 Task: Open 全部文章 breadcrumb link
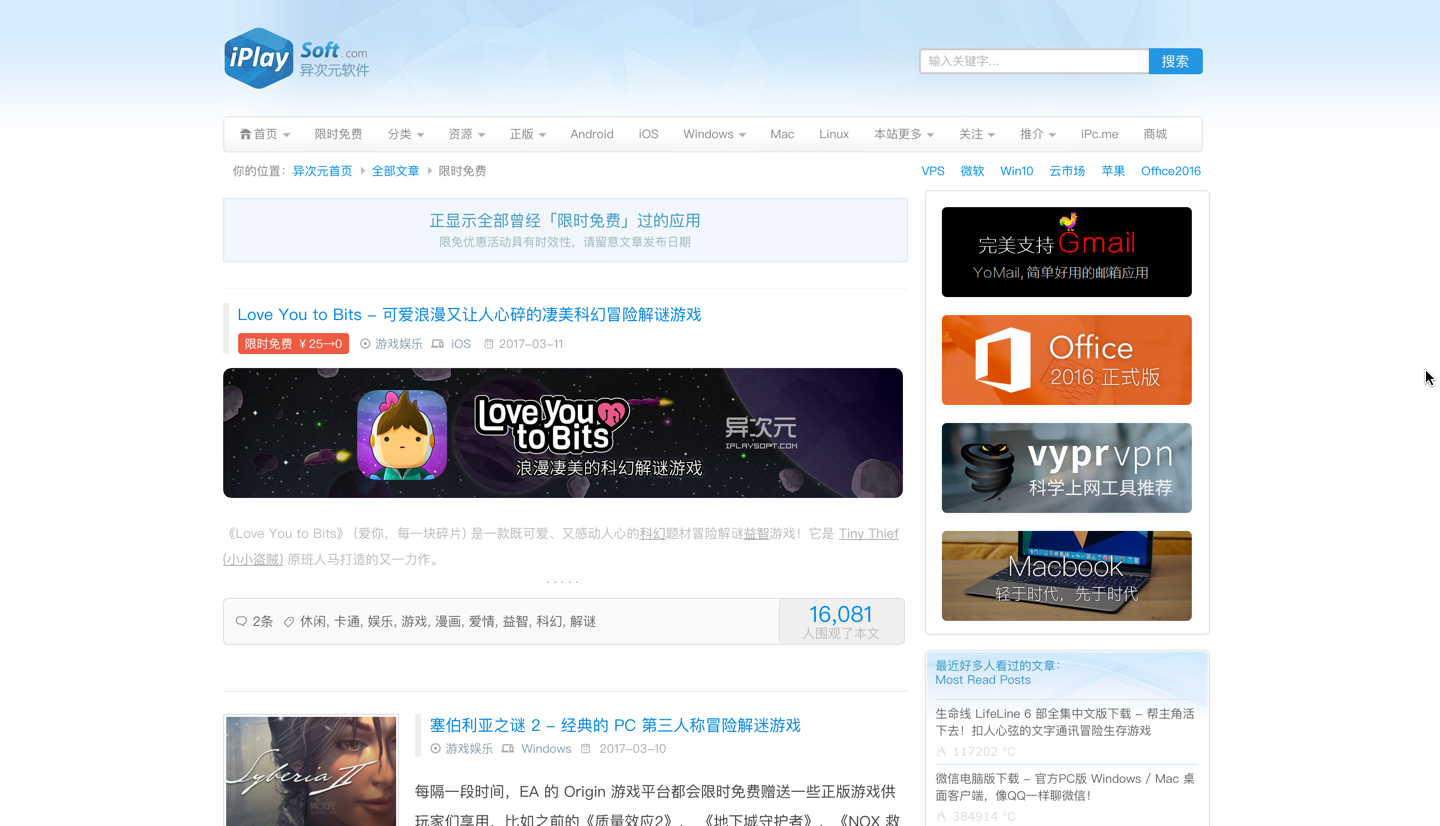[396, 171]
